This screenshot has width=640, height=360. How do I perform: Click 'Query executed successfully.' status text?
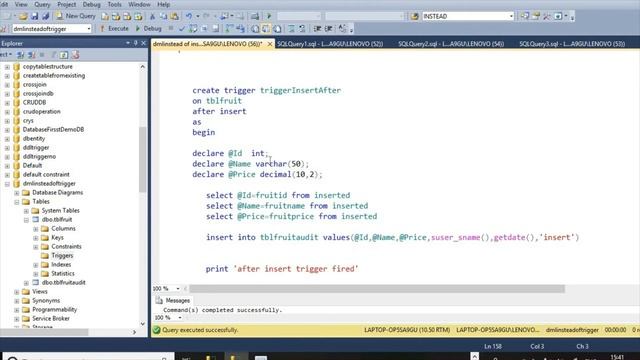tap(200, 330)
